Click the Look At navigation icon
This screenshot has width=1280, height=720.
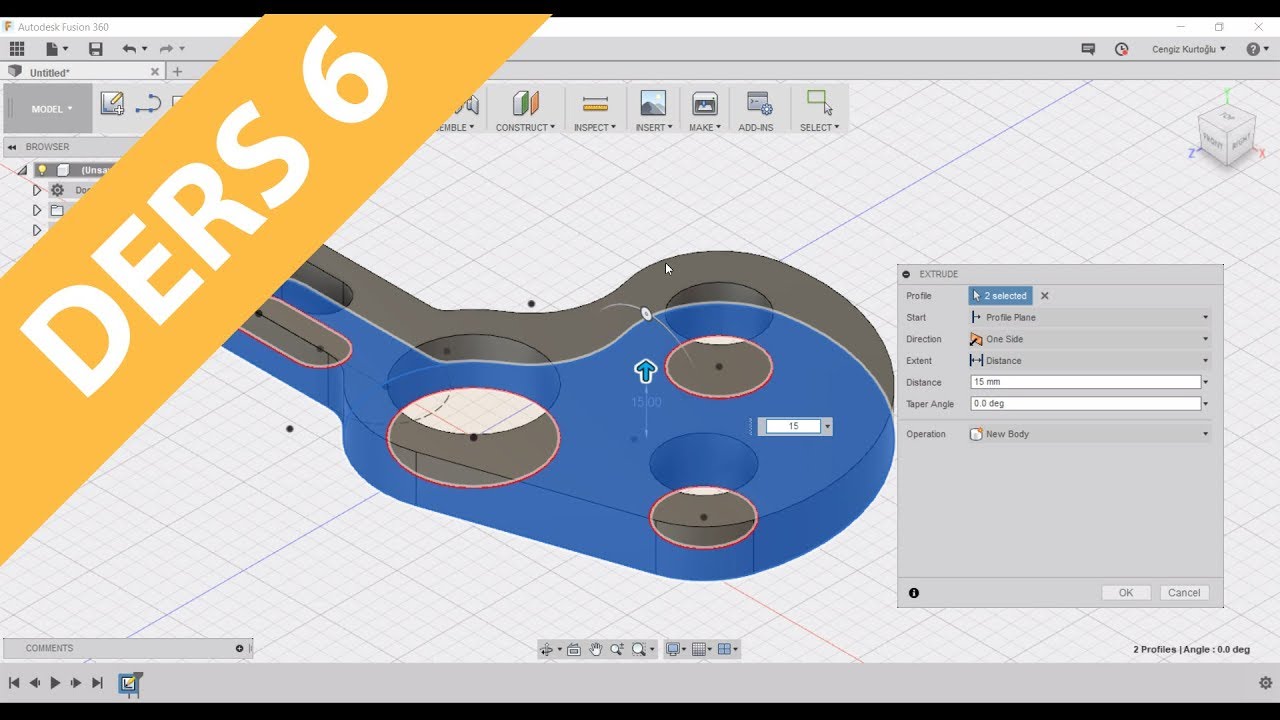[574, 649]
